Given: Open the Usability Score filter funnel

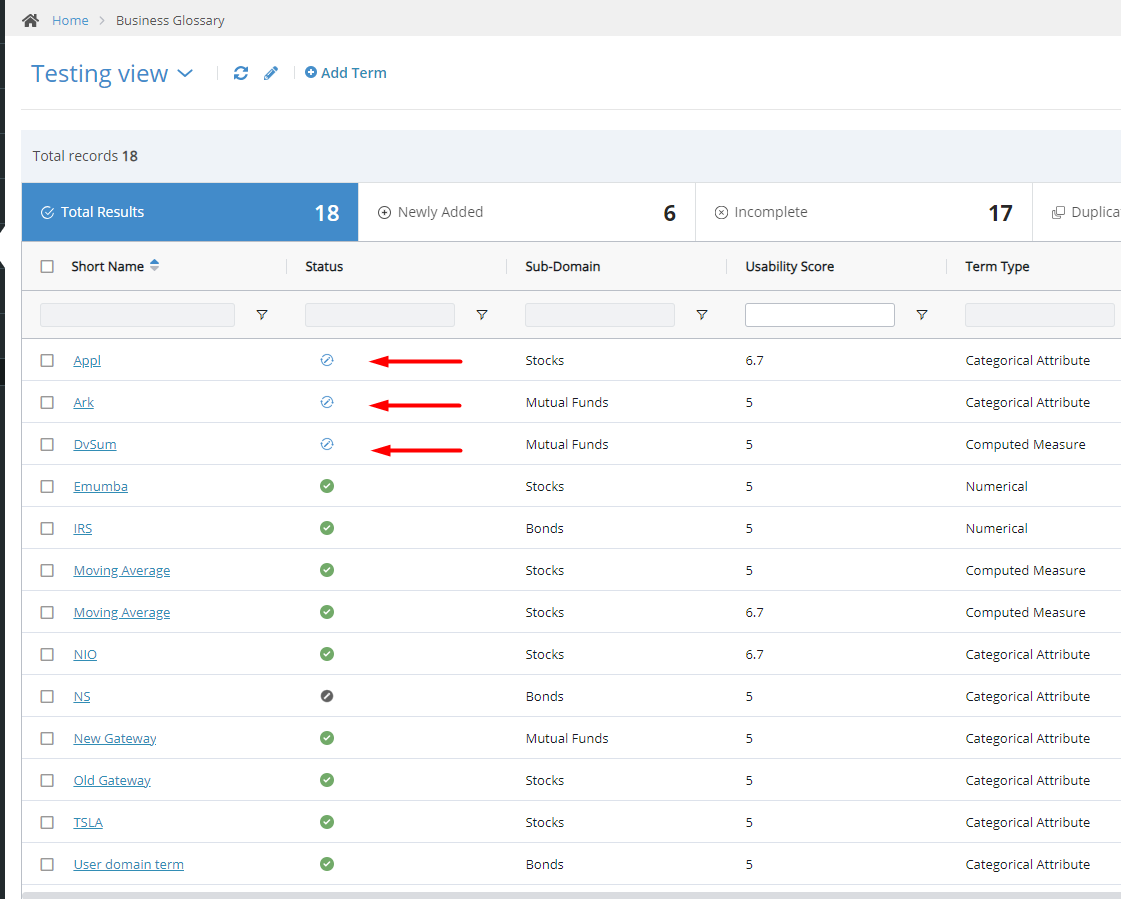Looking at the screenshot, I should pos(922,315).
